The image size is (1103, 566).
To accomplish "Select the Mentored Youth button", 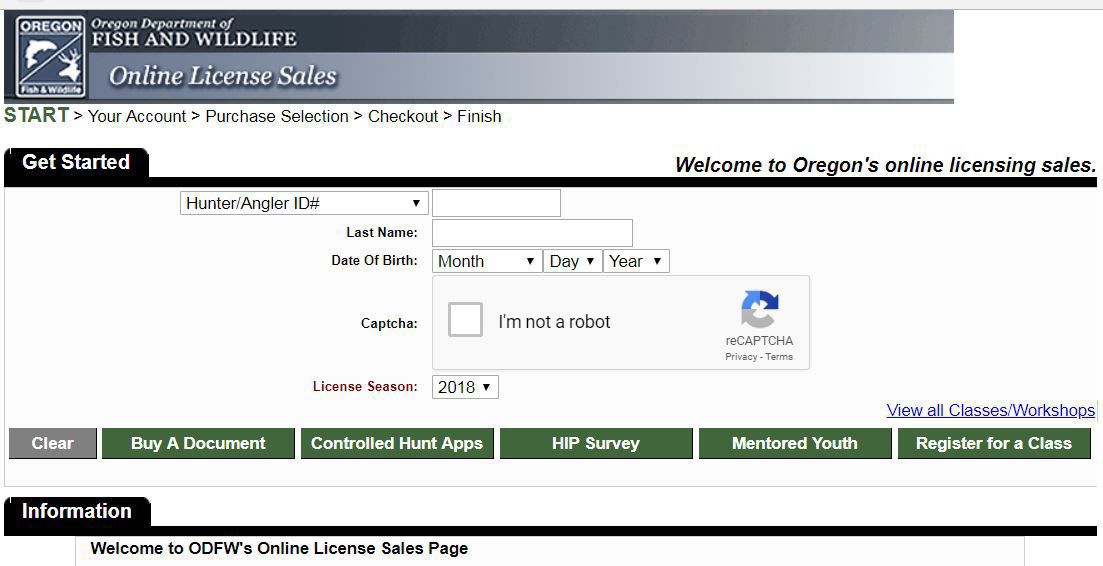I will coord(794,444).
